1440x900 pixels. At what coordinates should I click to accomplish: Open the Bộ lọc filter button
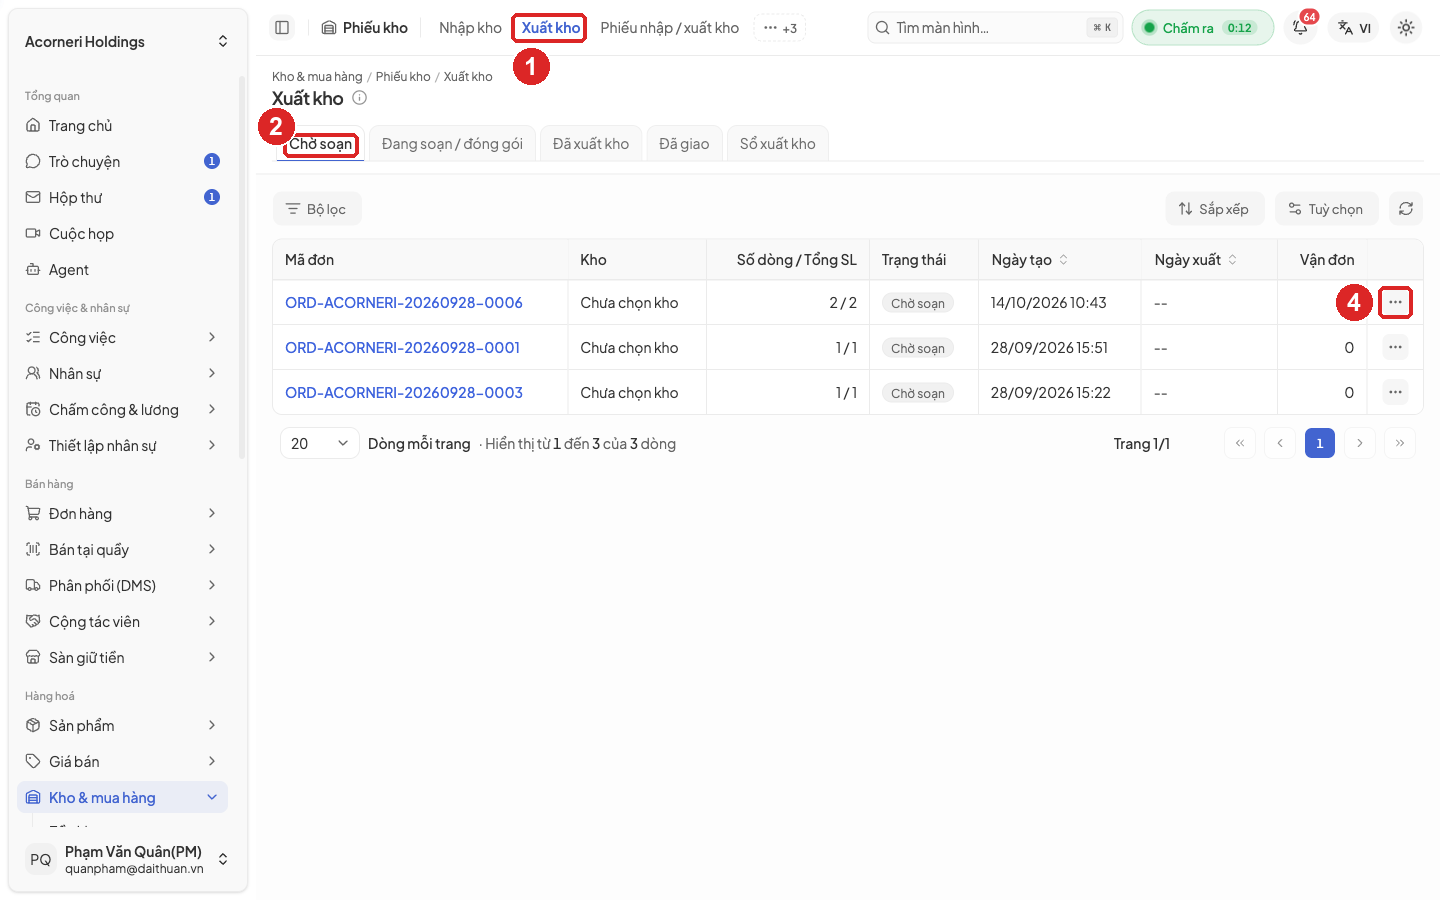click(316, 209)
